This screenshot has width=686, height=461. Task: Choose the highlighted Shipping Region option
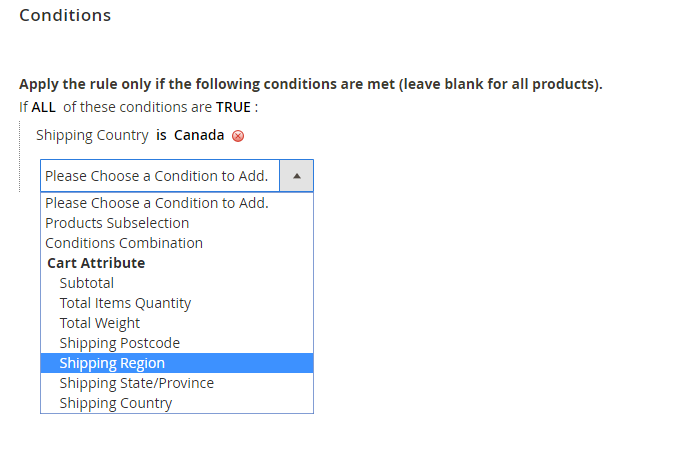tap(112, 363)
